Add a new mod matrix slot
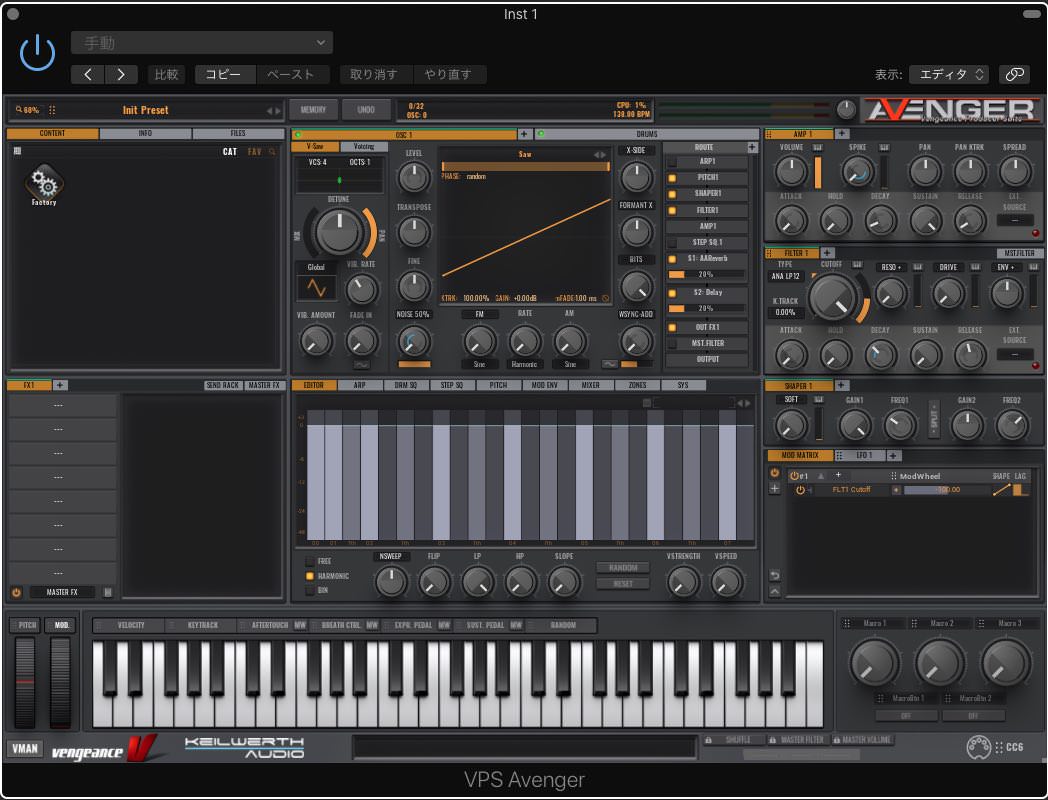Screen dimensions: 1048x800 pyautogui.click(x=775, y=489)
